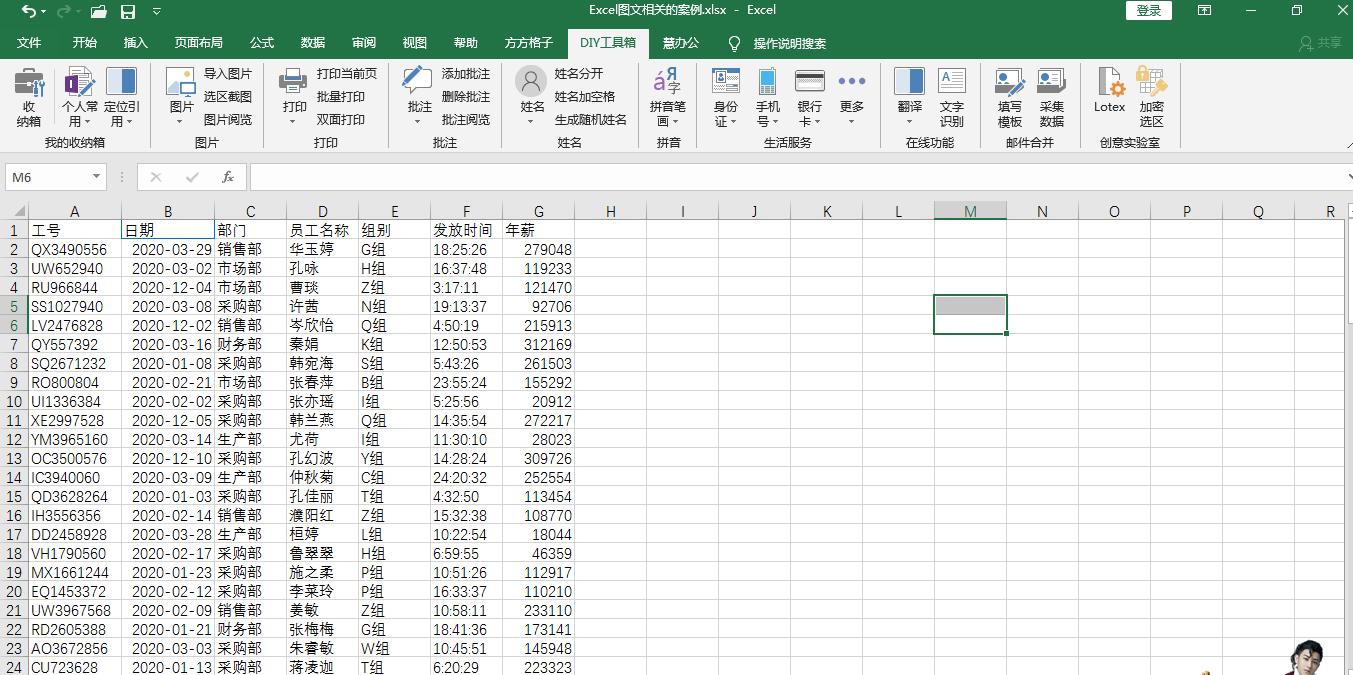Select column G header
The width and height of the screenshot is (1353, 675).
(539, 211)
